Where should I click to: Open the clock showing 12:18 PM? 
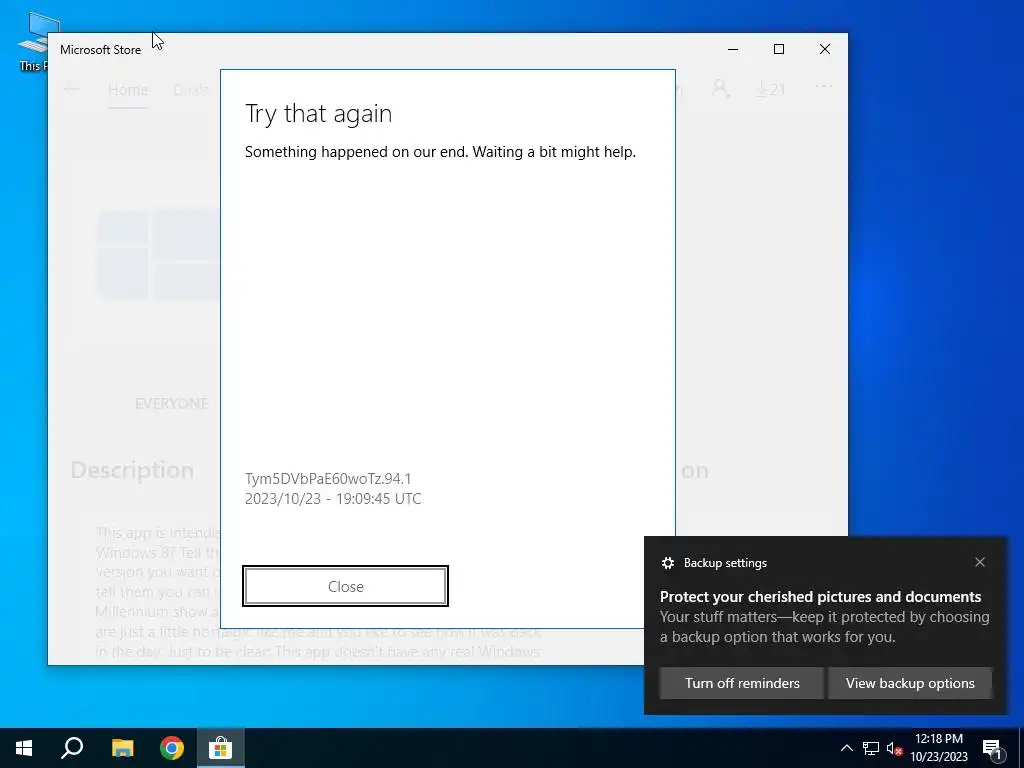click(x=939, y=748)
